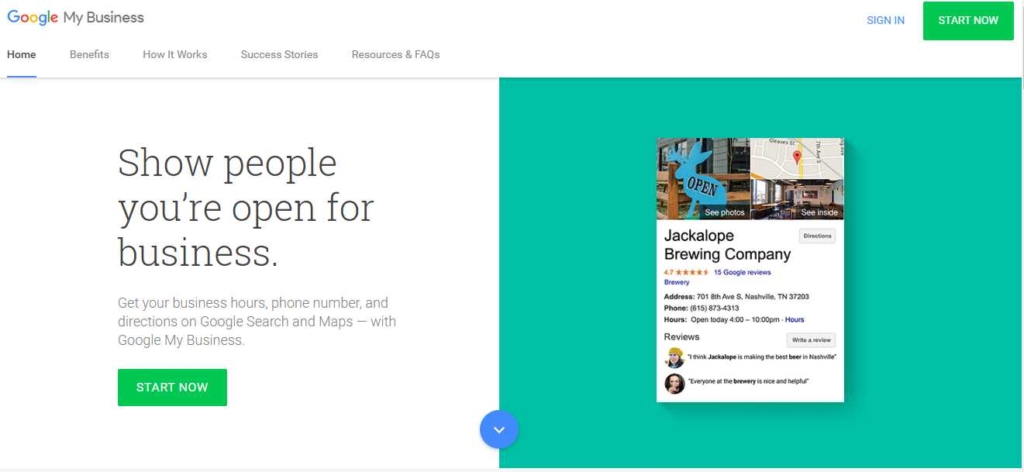This screenshot has height=472, width=1024.
Task: Click the Jackalope Brewing Company title
Action: 728,245
